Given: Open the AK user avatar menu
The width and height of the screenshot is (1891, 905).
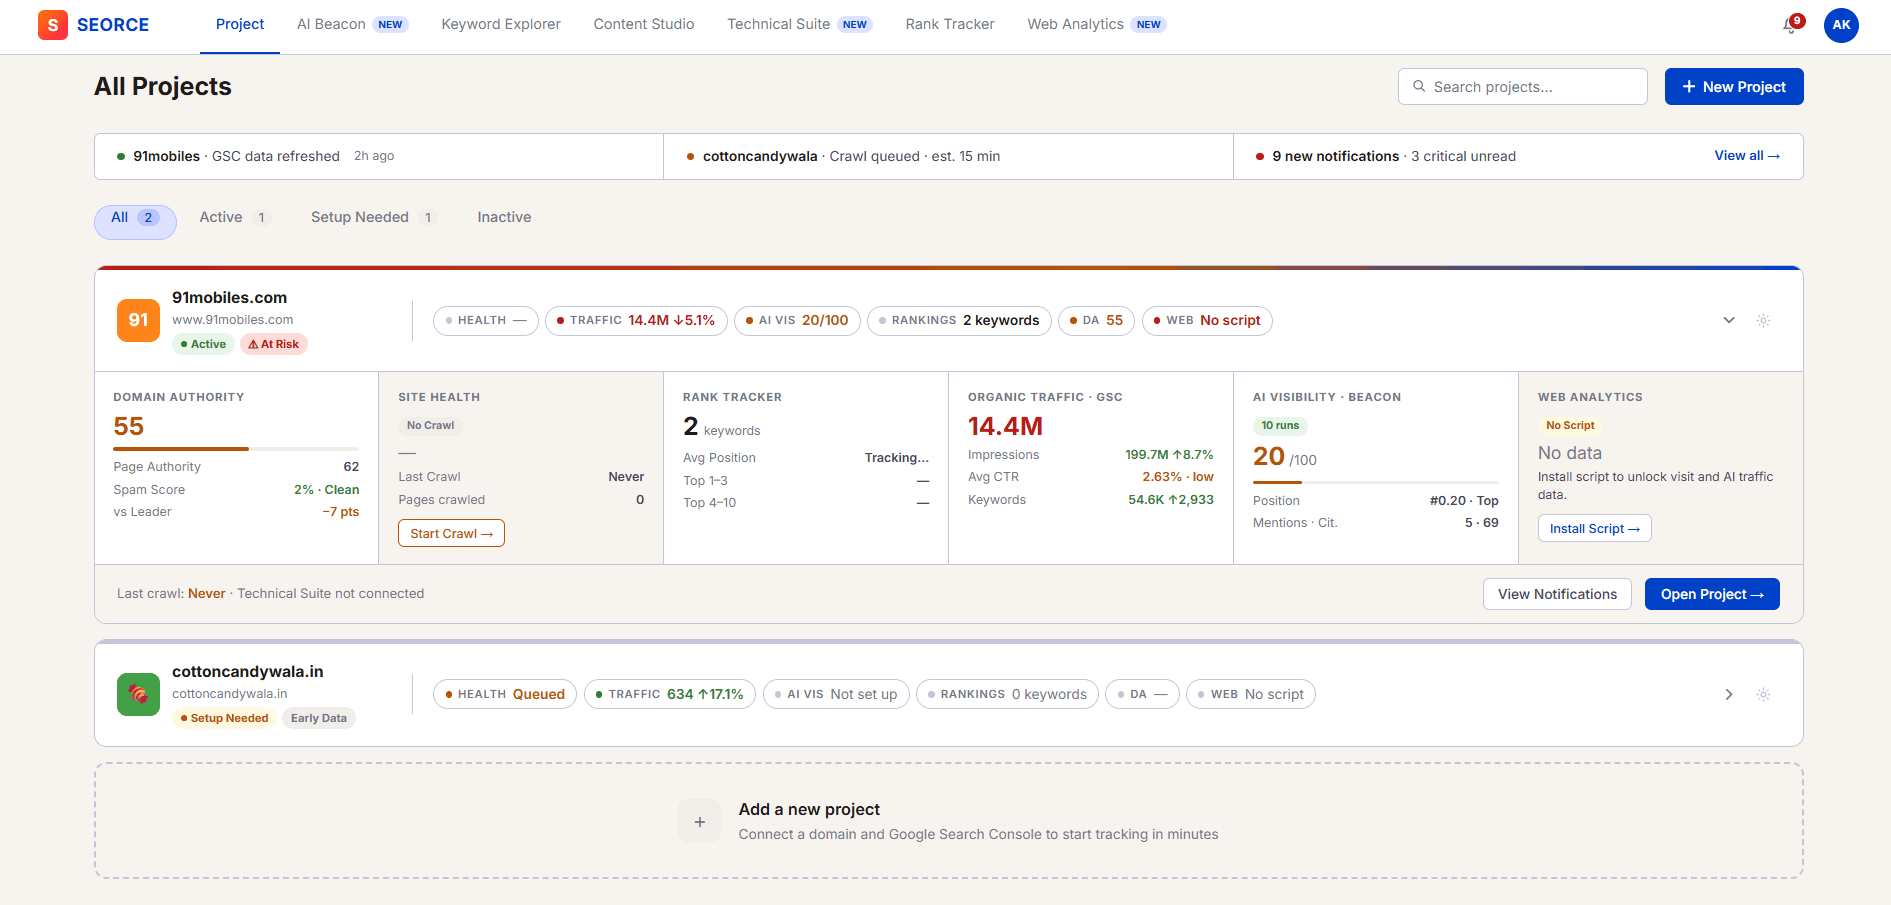Looking at the screenshot, I should tap(1841, 25).
